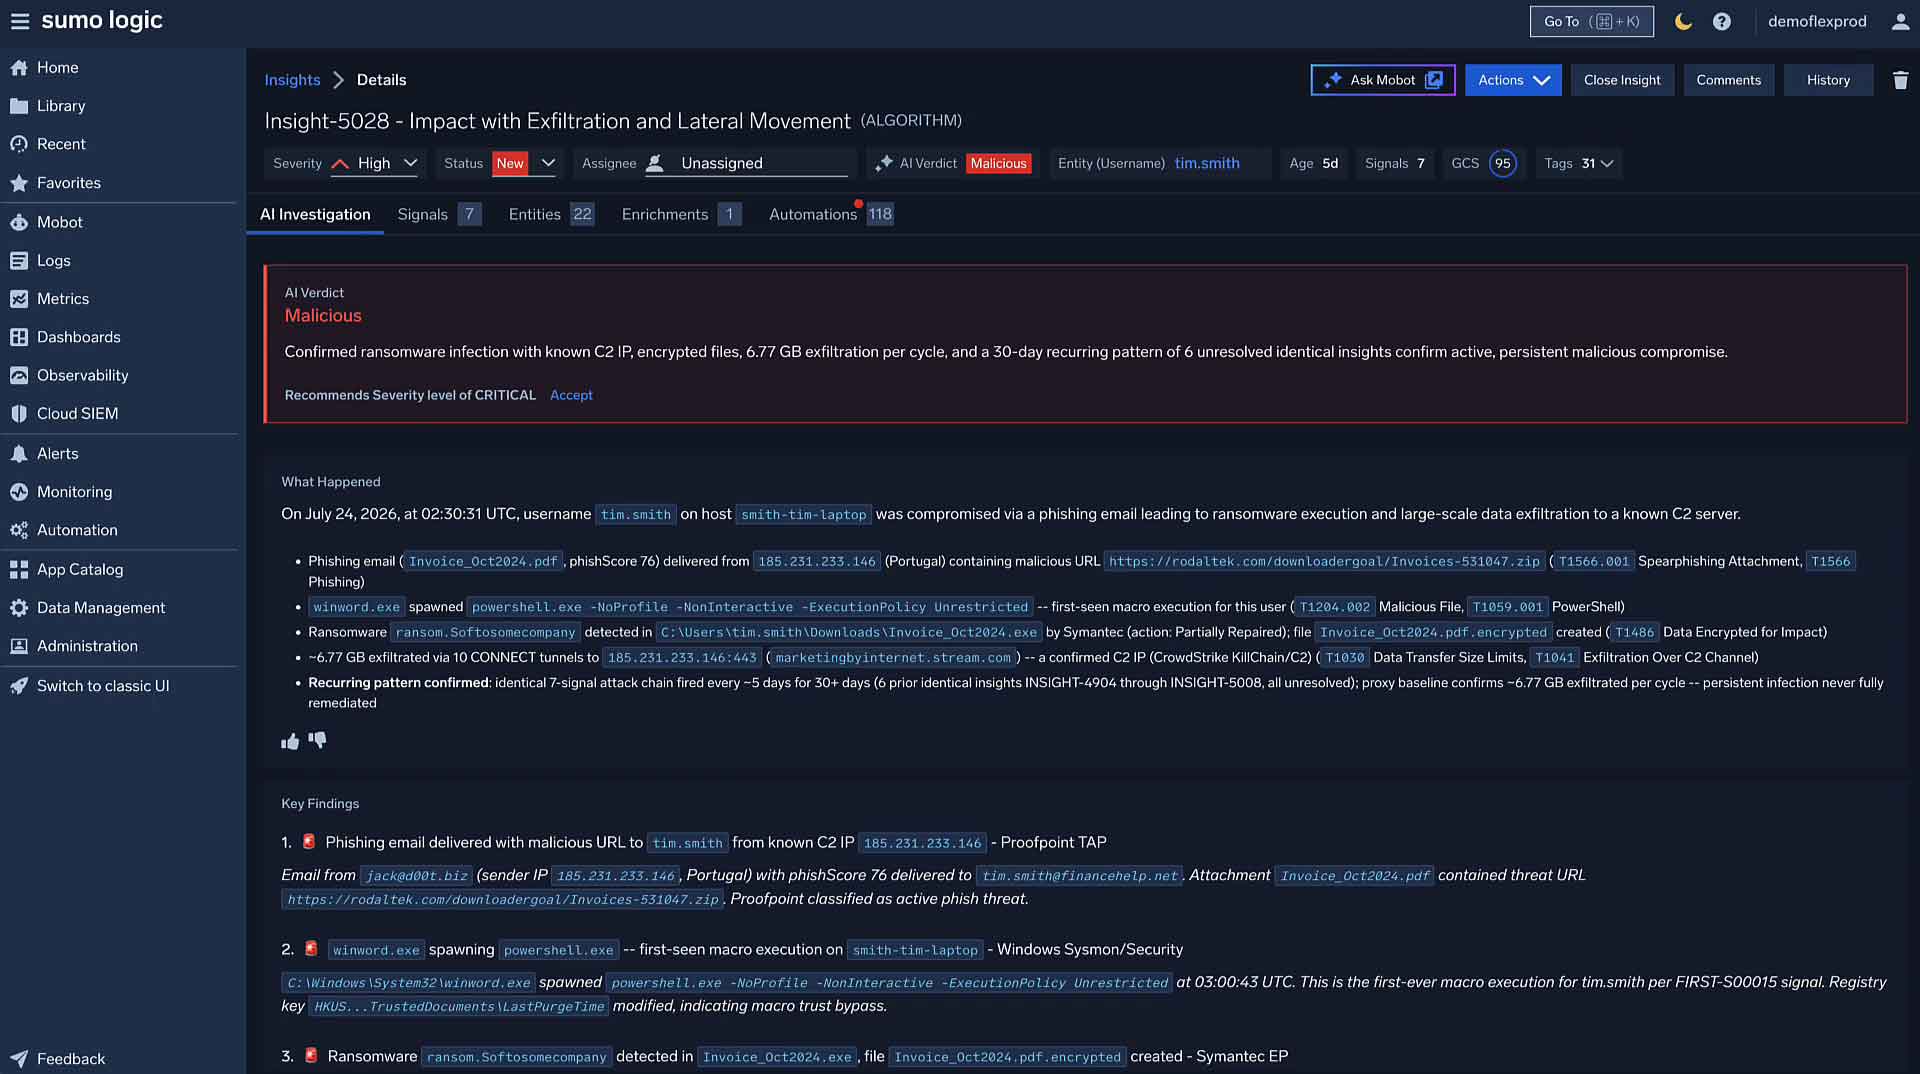Click the Close Insight button
The image size is (1920, 1074).
[1622, 80]
